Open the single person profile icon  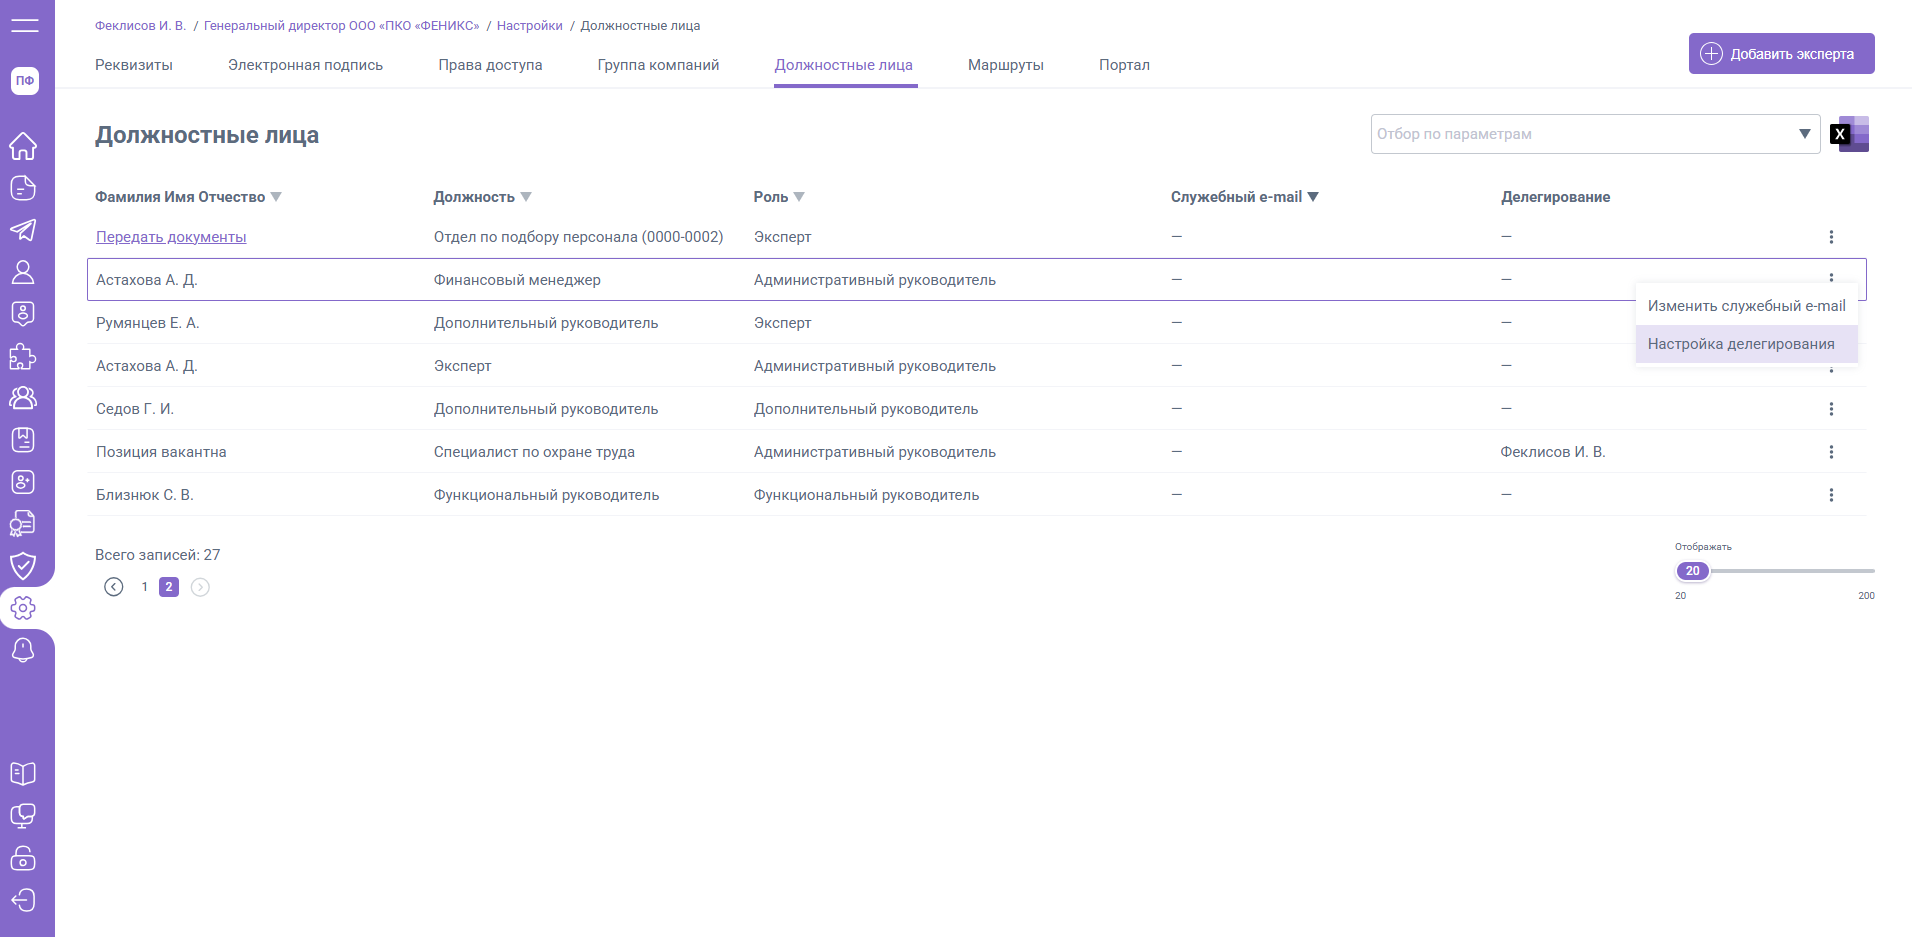pyautogui.click(x=23, y=272)
